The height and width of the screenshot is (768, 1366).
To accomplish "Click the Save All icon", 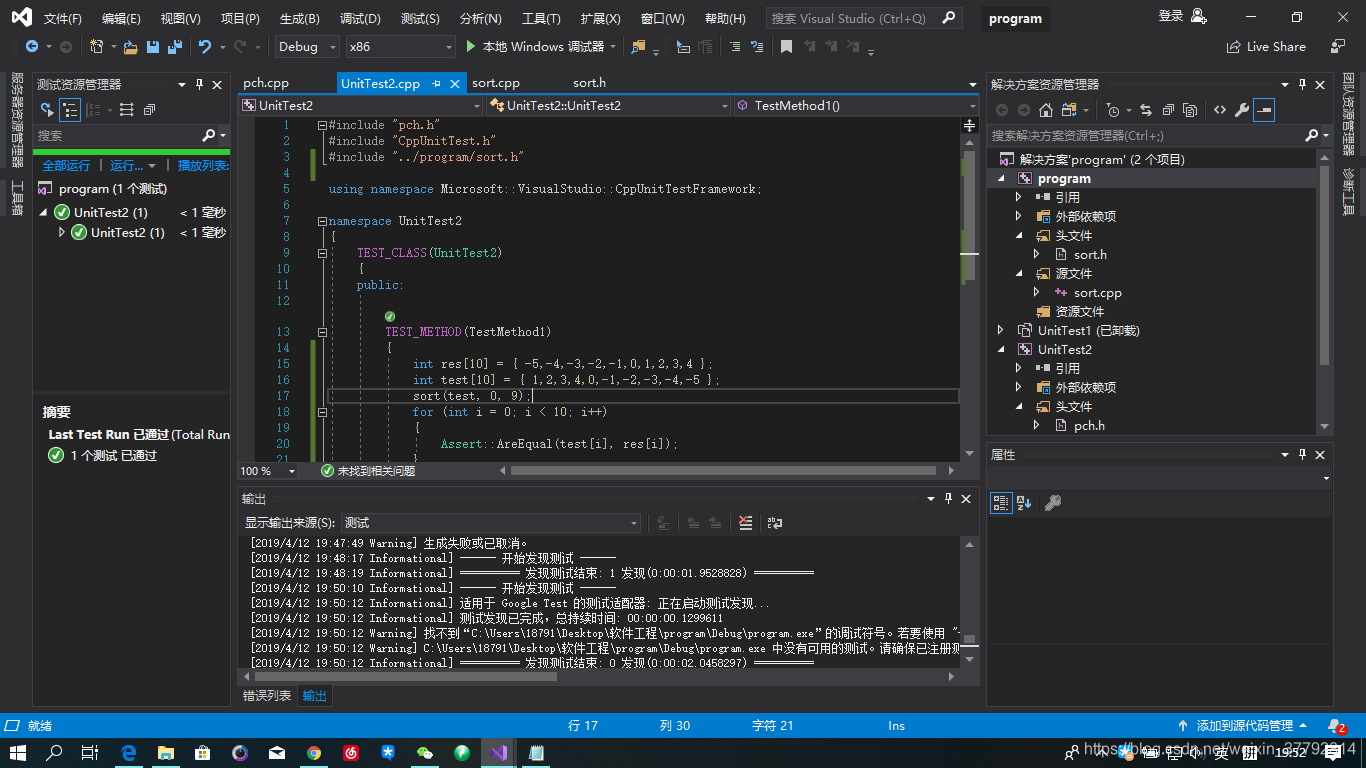I will [x=175, y=47].
